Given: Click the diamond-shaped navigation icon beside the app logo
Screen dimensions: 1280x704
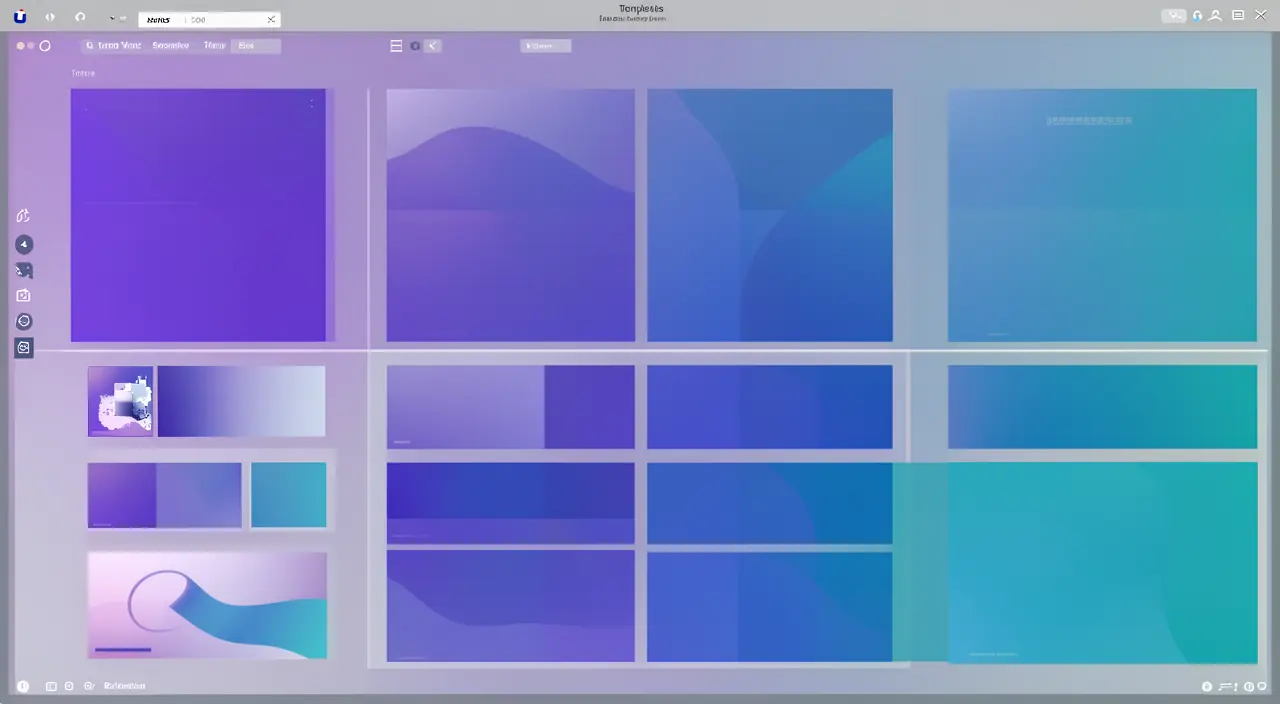Looking at the screenshot, I should (x=50, y=18).
